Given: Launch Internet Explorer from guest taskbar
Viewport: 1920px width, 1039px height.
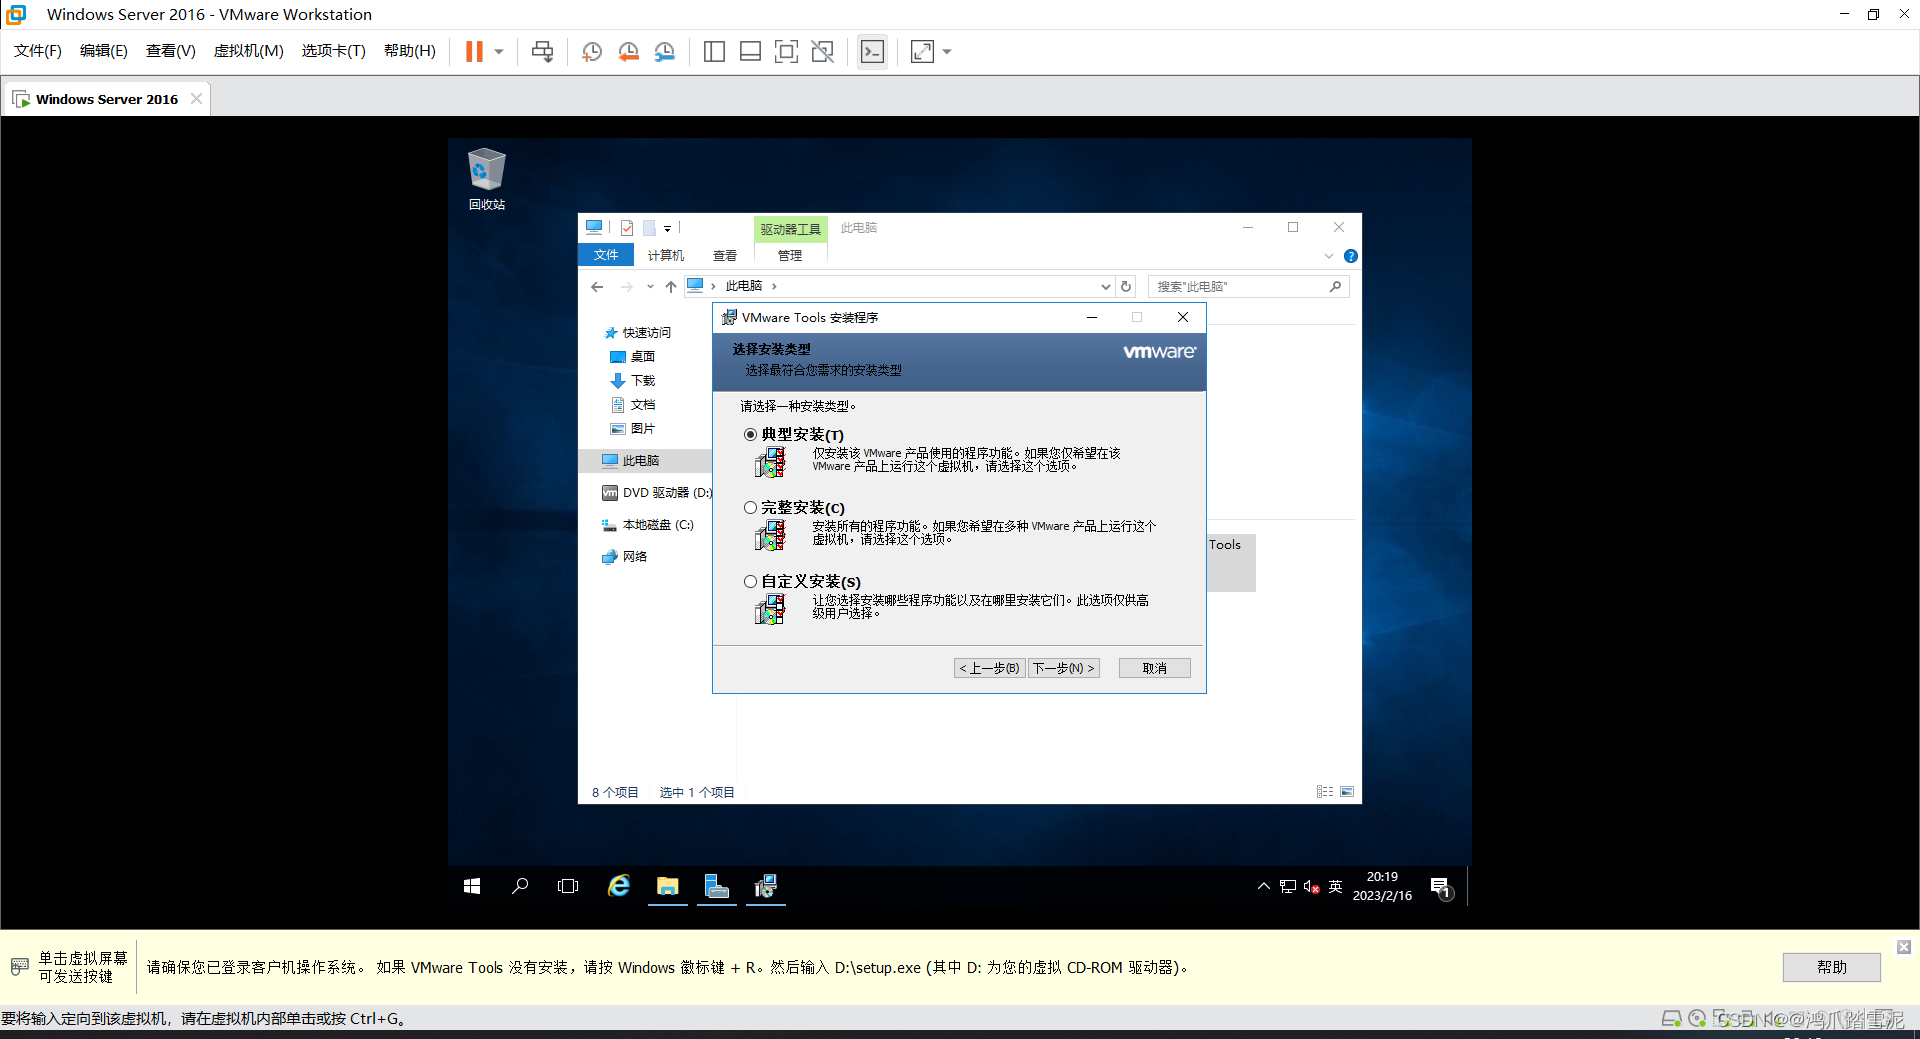Looking at the screenshot, I should click(x=619, y=886).
